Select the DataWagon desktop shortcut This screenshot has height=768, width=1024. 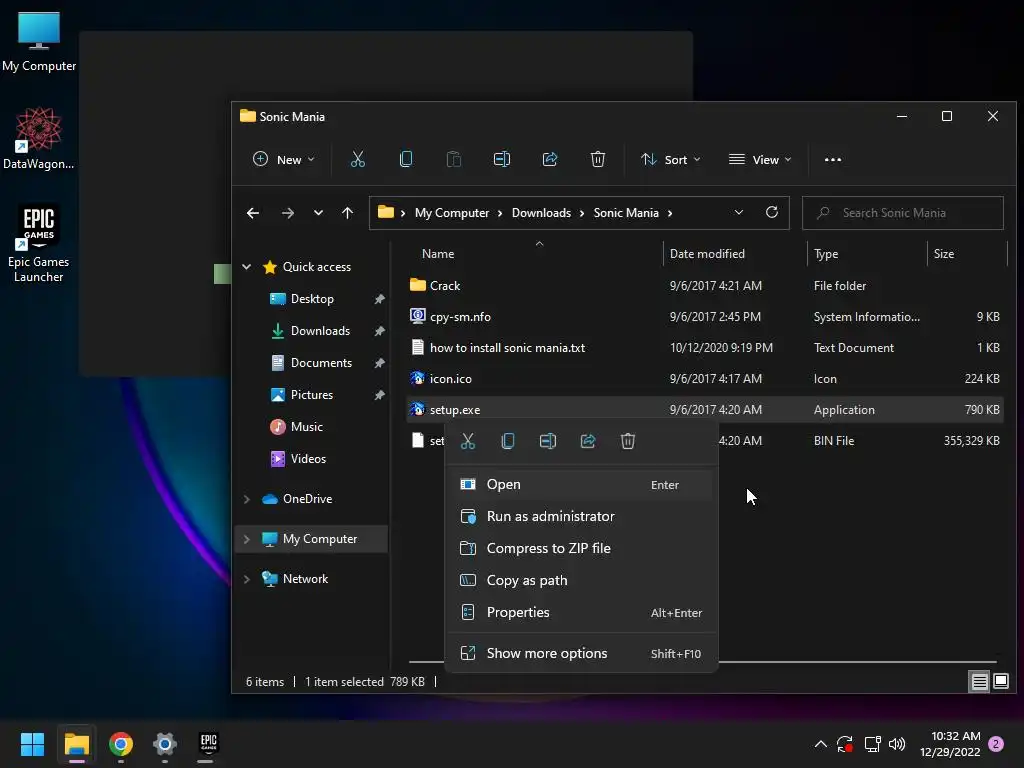39,138
